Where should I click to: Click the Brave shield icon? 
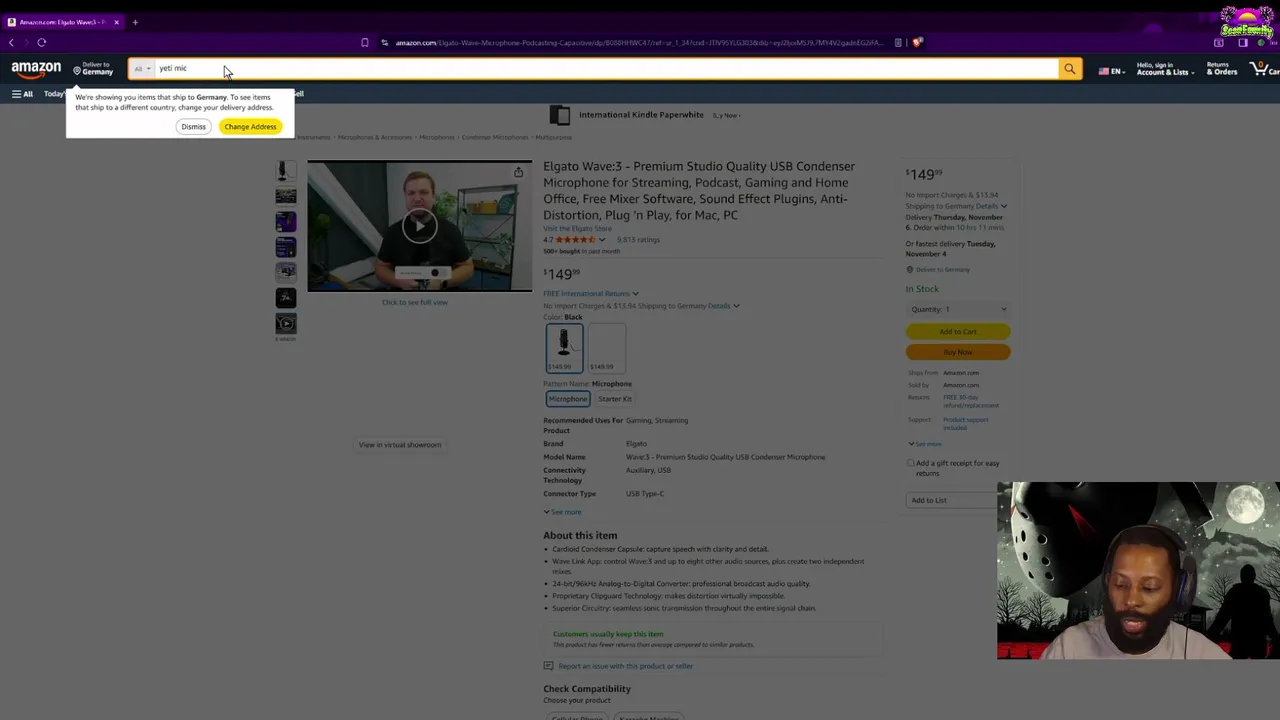click(917, 43)
